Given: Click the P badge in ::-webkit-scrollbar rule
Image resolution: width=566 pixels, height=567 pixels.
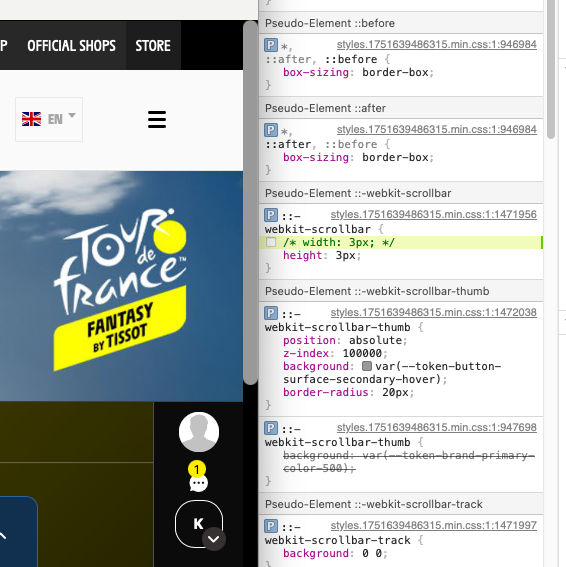Looking at the screenshot, I should (271, 215).
